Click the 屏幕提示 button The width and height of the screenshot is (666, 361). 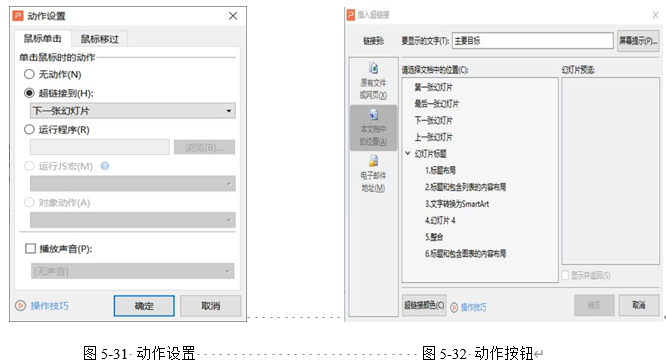click(x=638, y=41)
